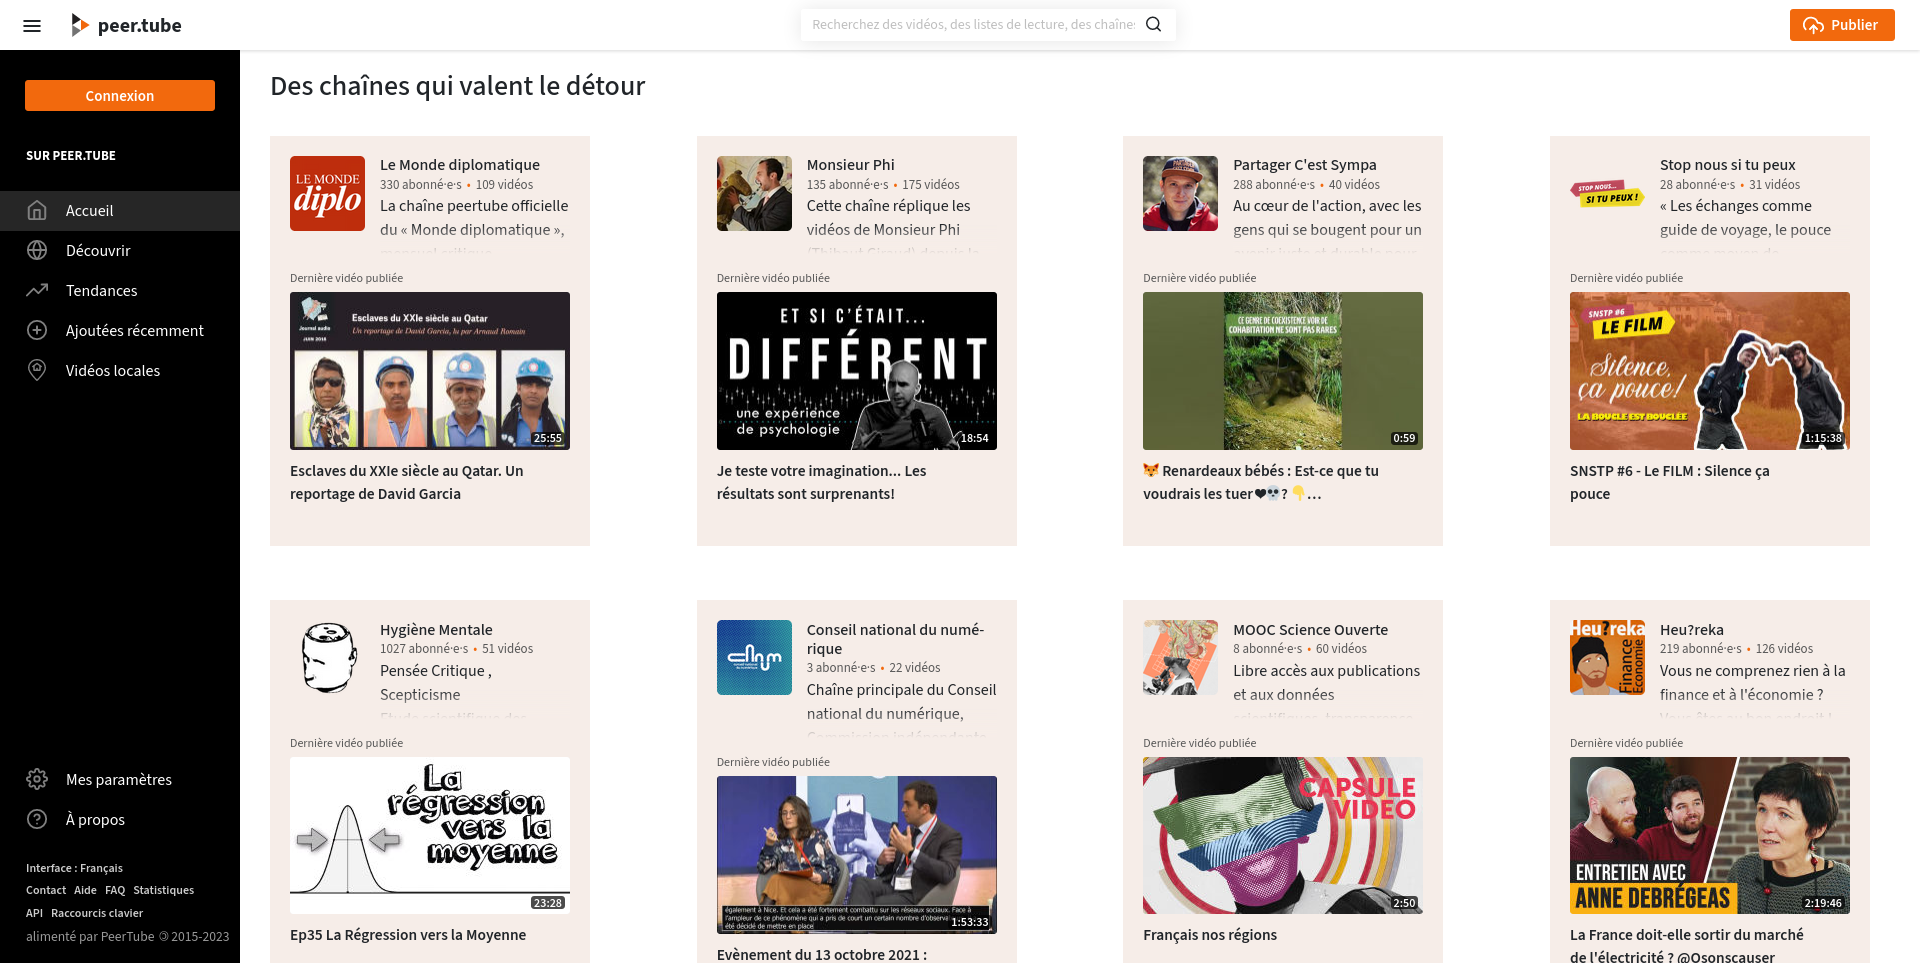The height and width of the screenshot is (963, 1920).
Task: Open Partager C'est Sympa channel avatar
Action: [x=1180, y=193]
